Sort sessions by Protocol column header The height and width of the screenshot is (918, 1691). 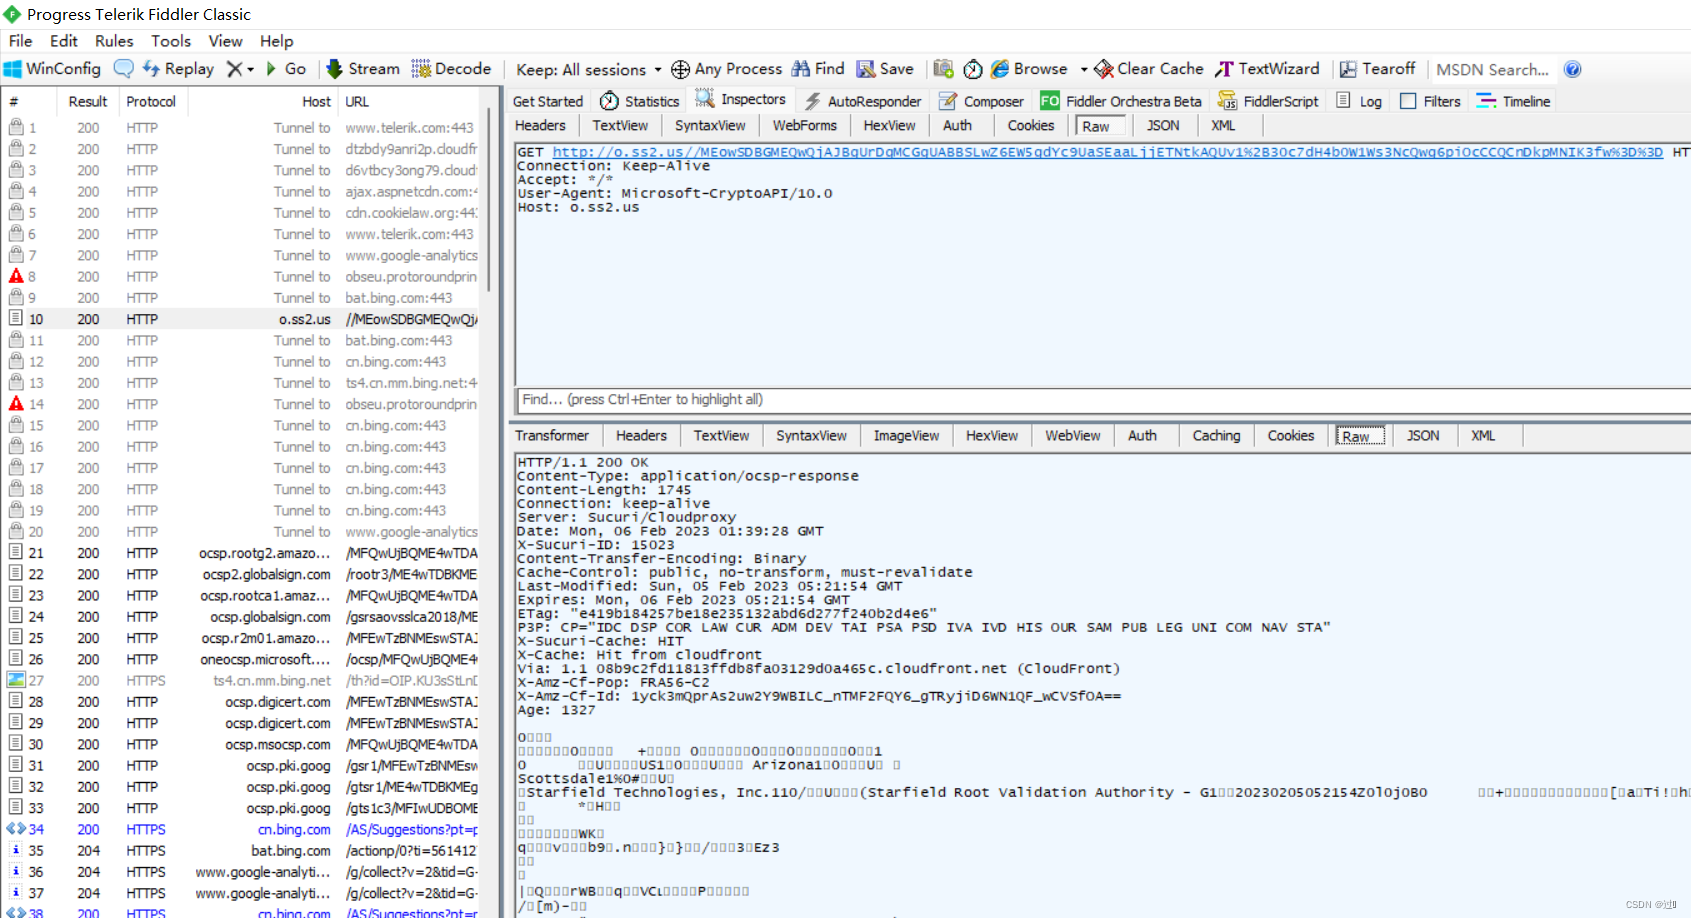151,101
